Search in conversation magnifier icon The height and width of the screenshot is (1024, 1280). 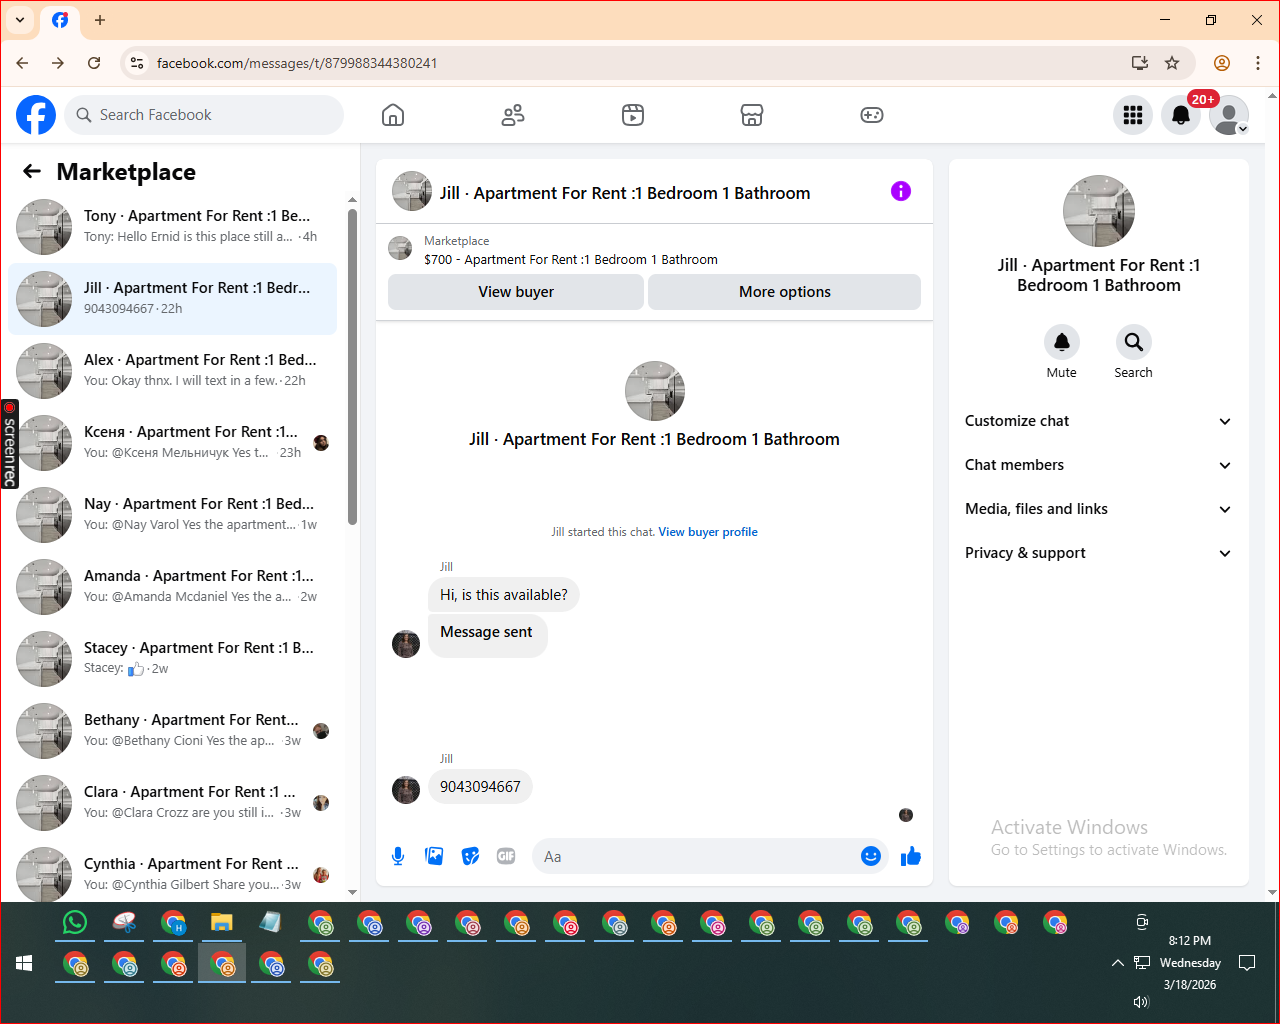(1134, 342)
